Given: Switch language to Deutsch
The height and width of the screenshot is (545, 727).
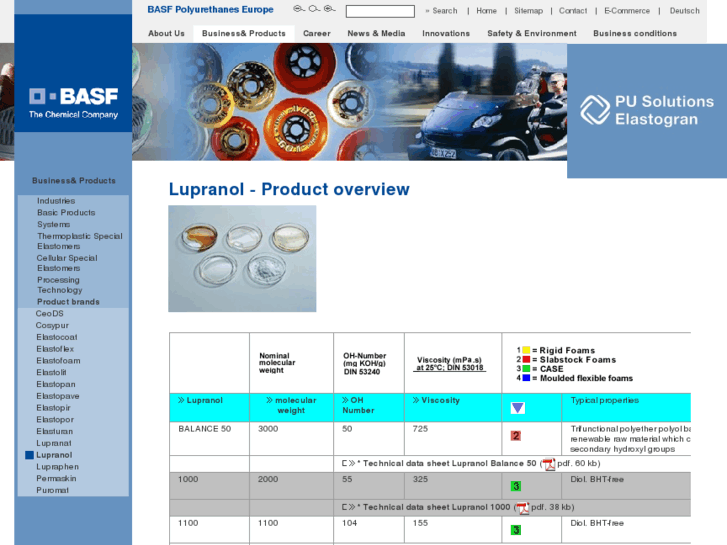Looking at the screenshot, I should click(x=684, y=11).
